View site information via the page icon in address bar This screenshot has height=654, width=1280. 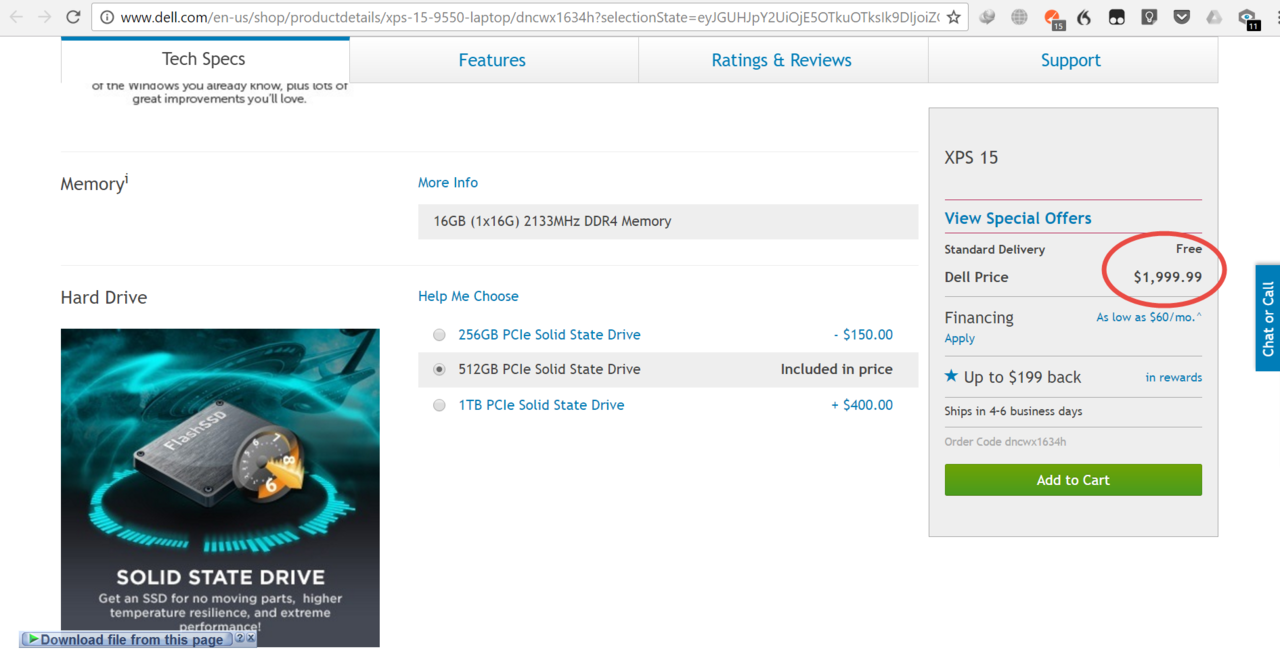click(x=106, y=17)
